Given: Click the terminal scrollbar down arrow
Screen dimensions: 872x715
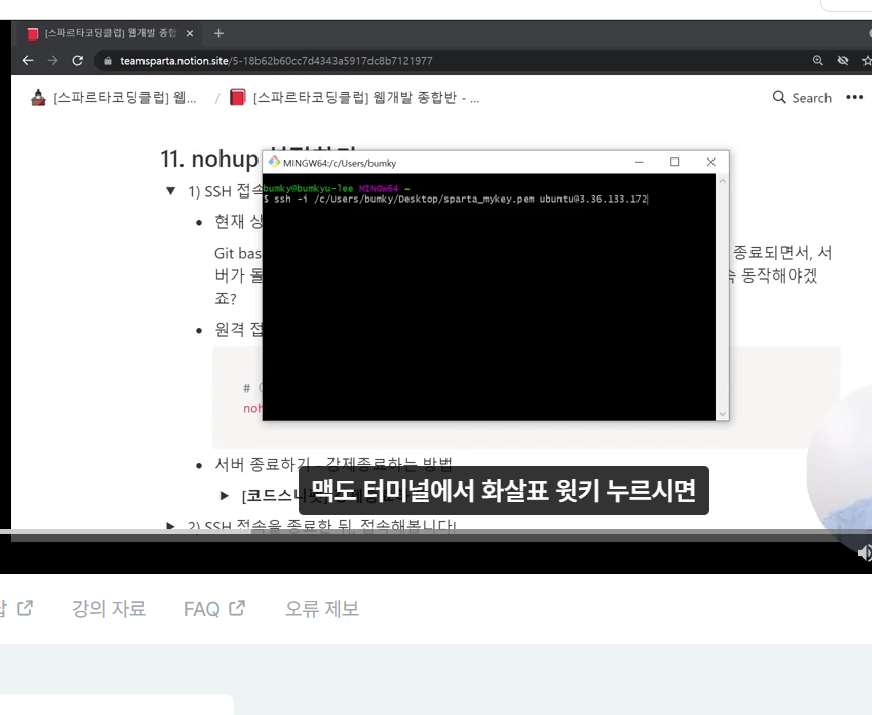Looking at the screenshot, I should coord(722,414).
